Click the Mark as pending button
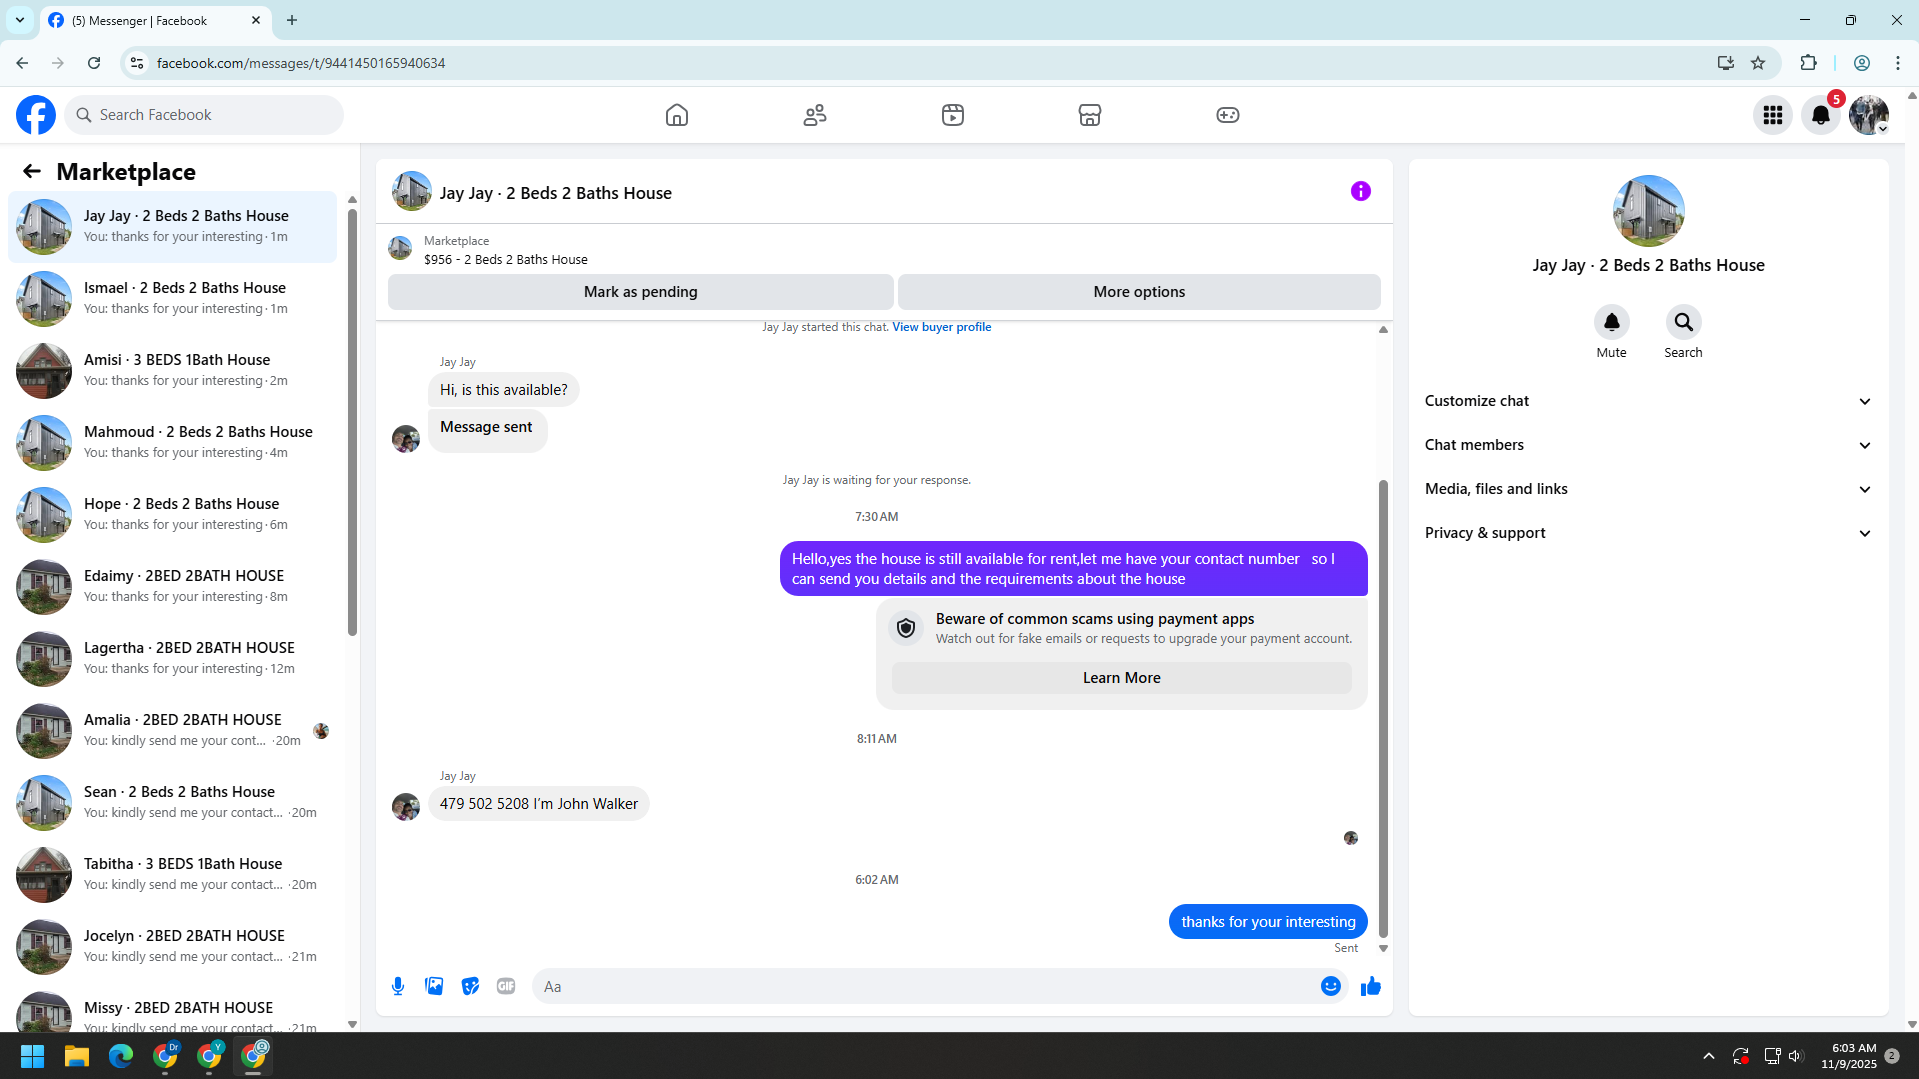 click(640, 292)
